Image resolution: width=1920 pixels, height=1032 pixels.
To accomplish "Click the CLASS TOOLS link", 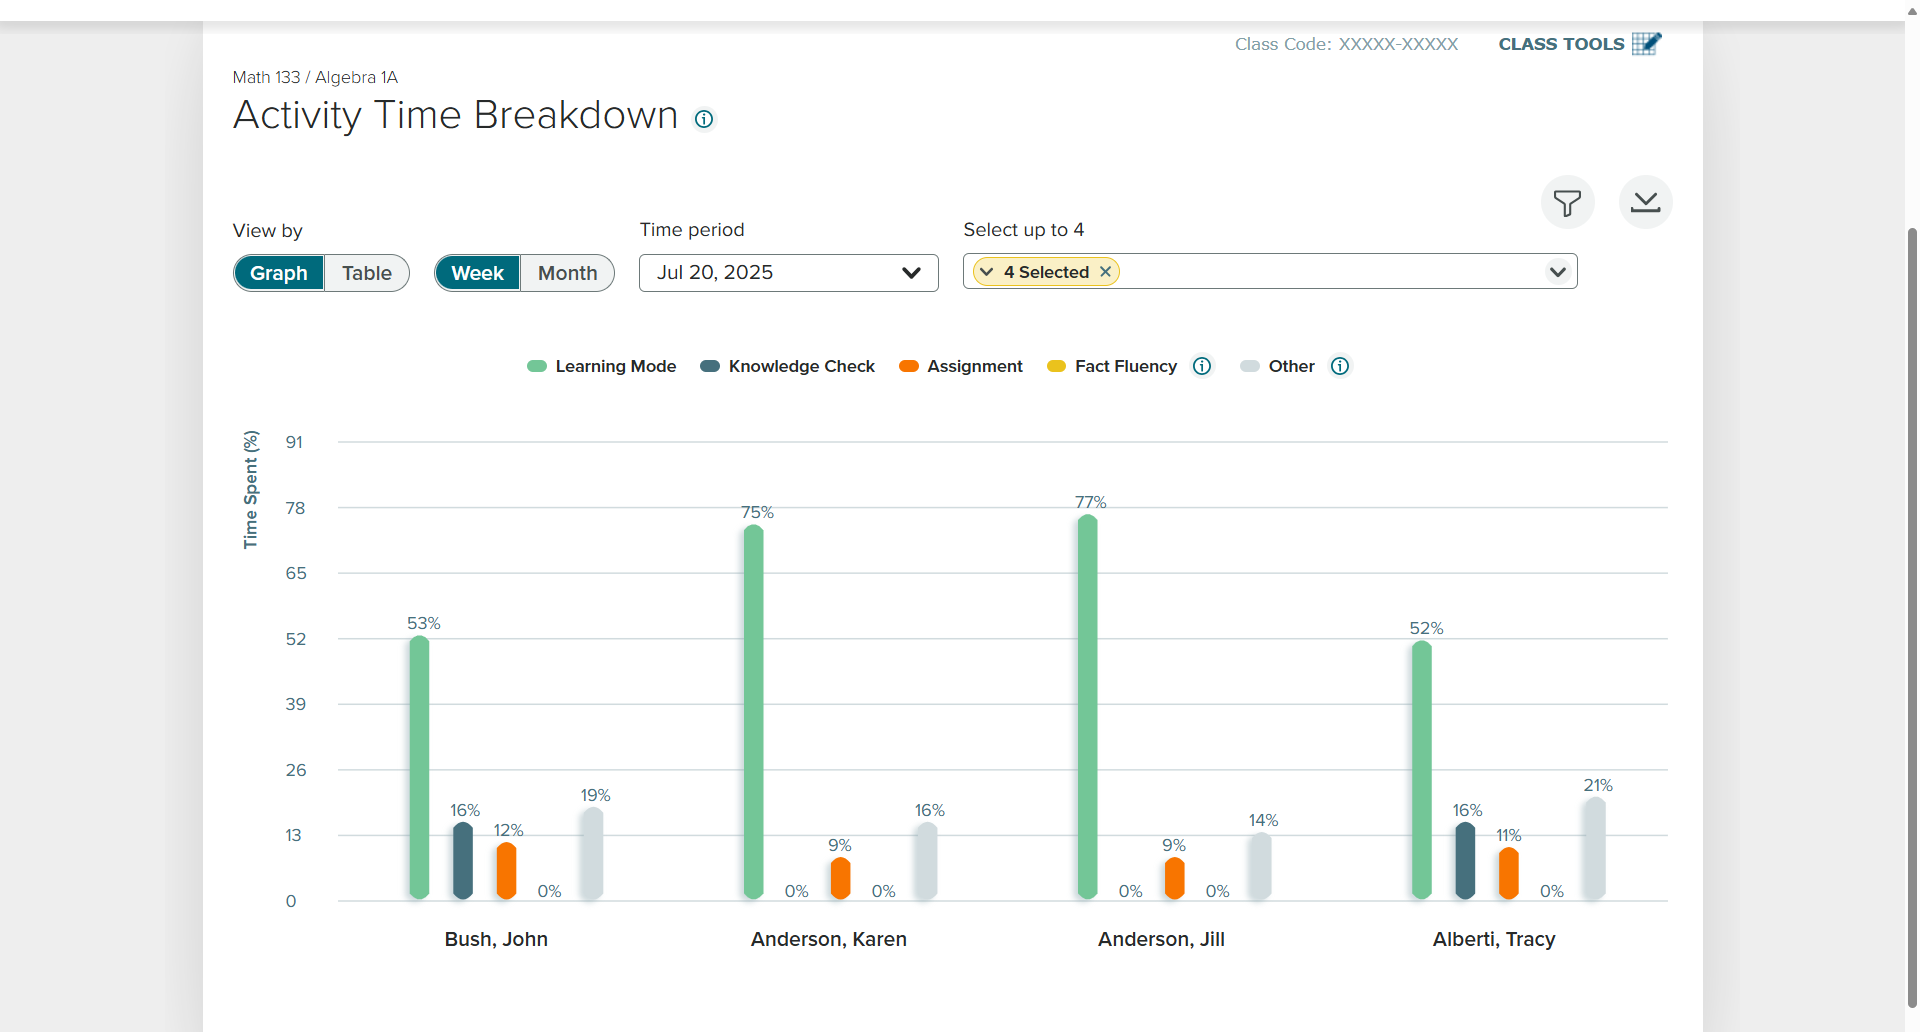I will pyautogui.click(x=1561, y=44).
